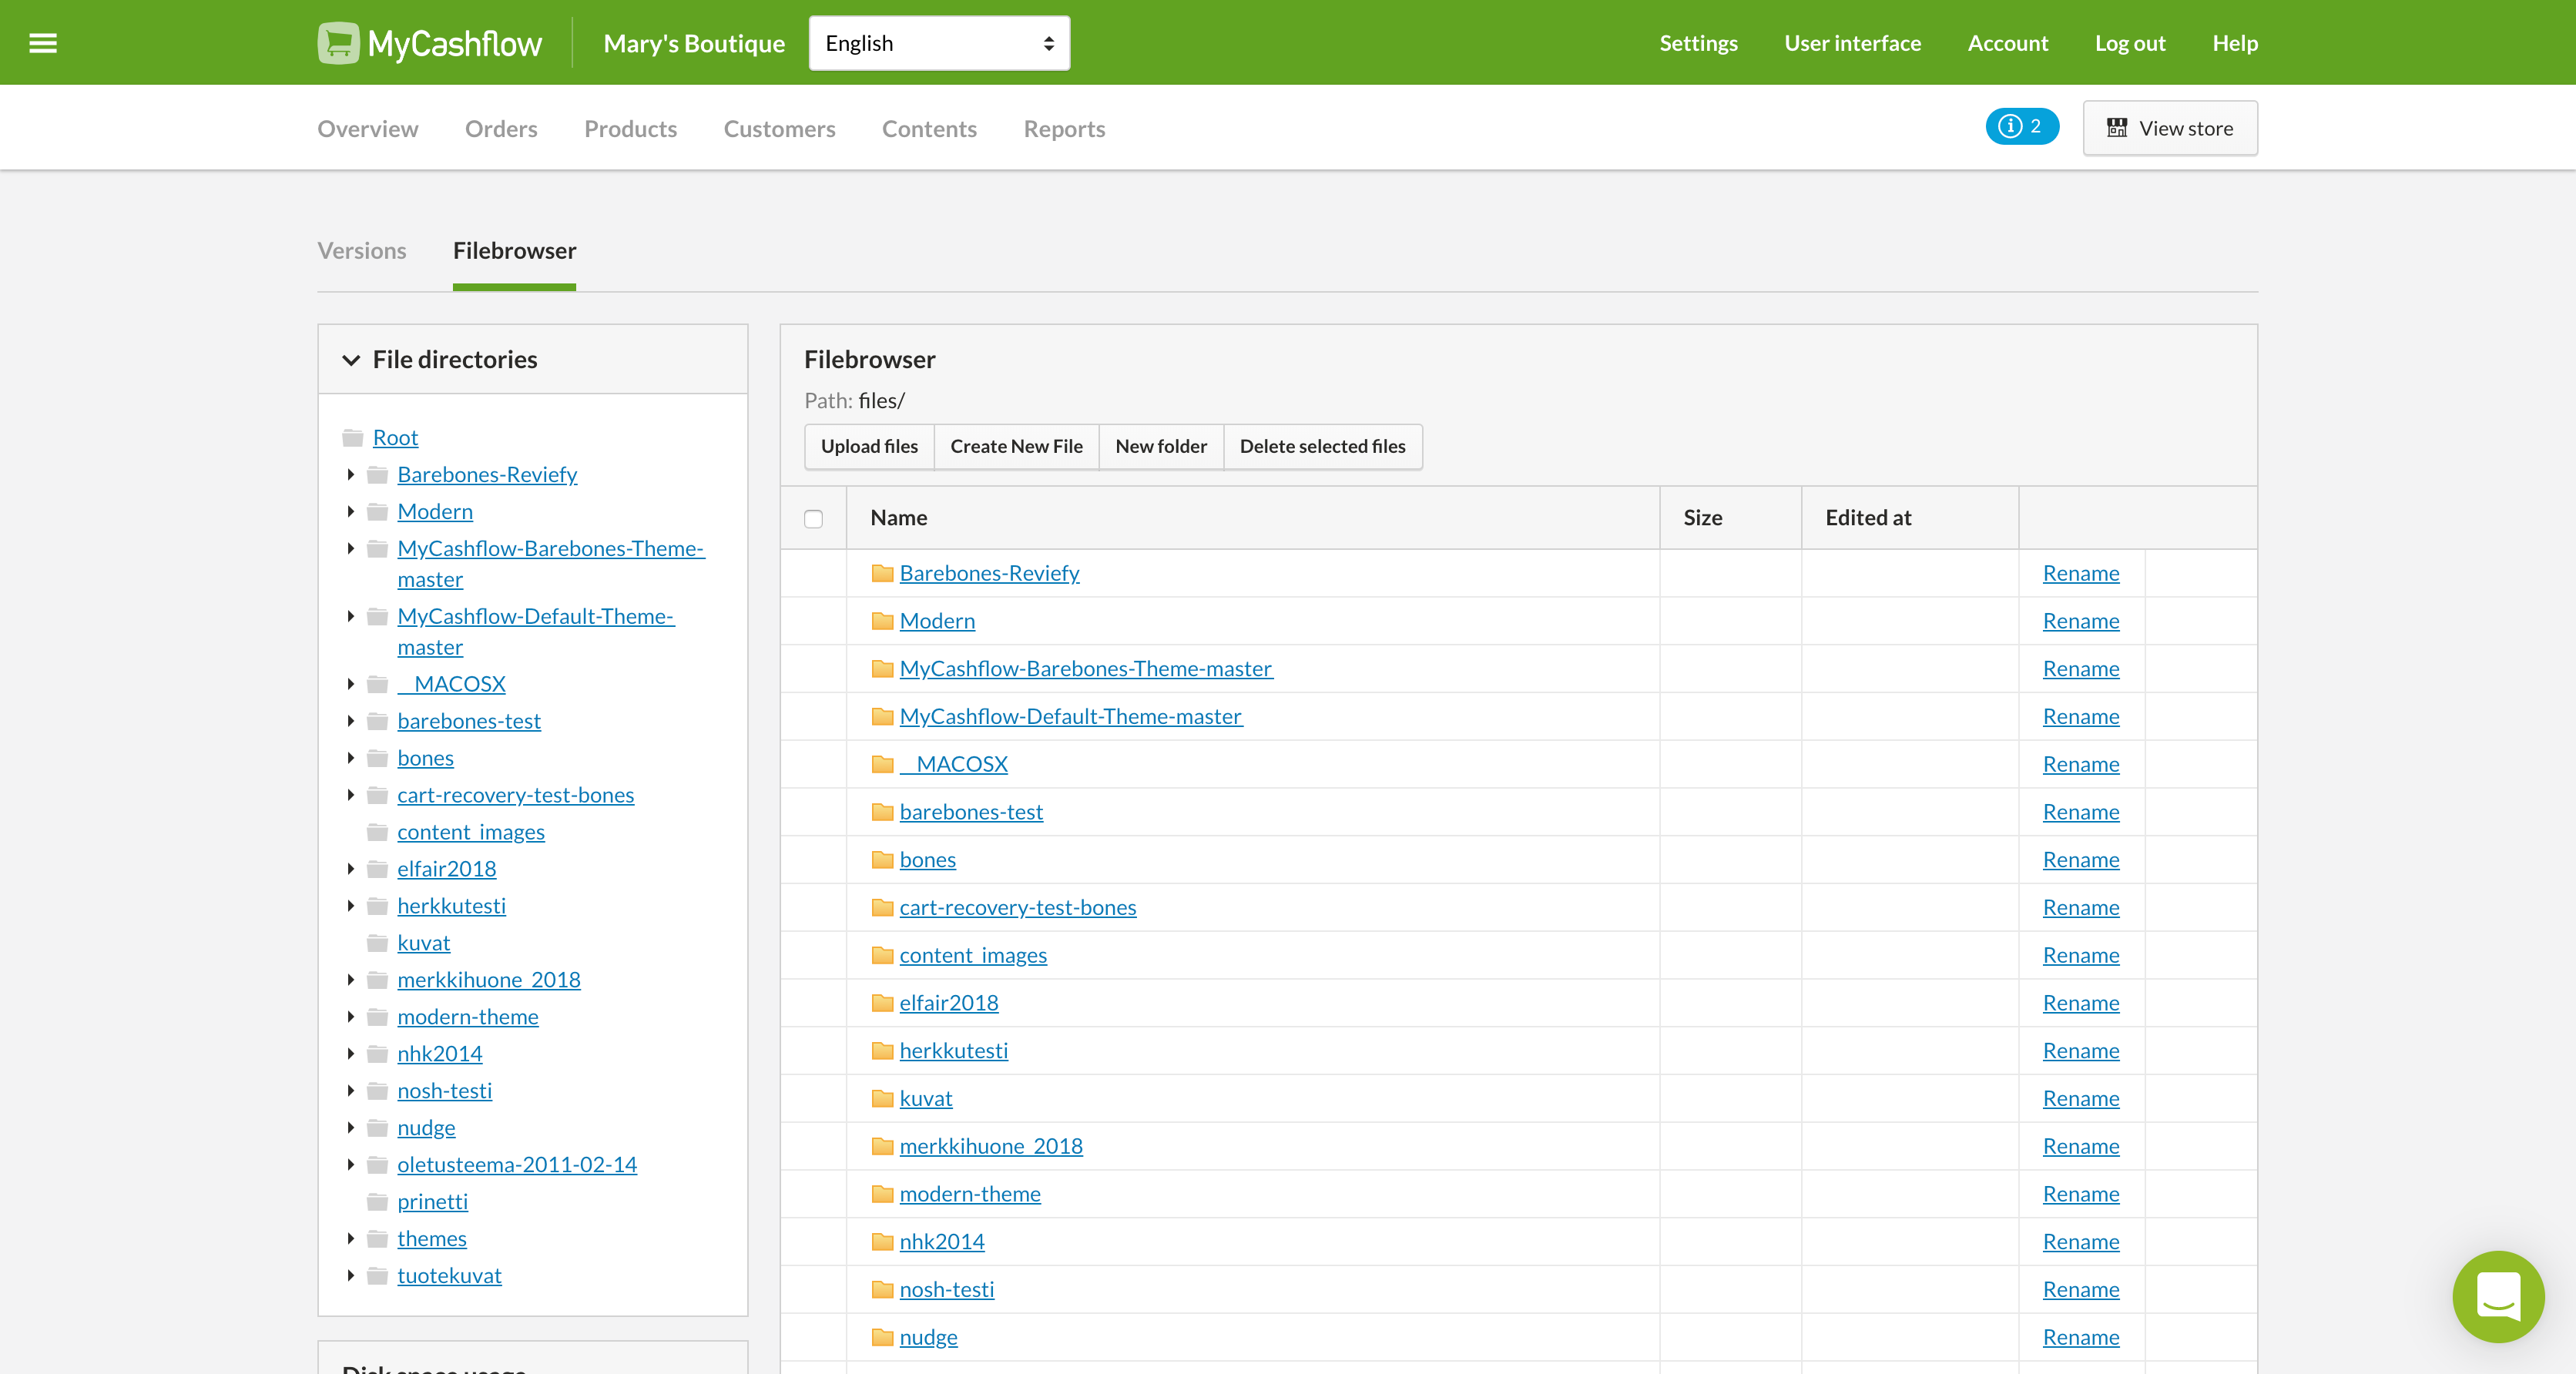Open the Orders menu
Screen dimensions: 2576x1374
click(x=501, y=128)
